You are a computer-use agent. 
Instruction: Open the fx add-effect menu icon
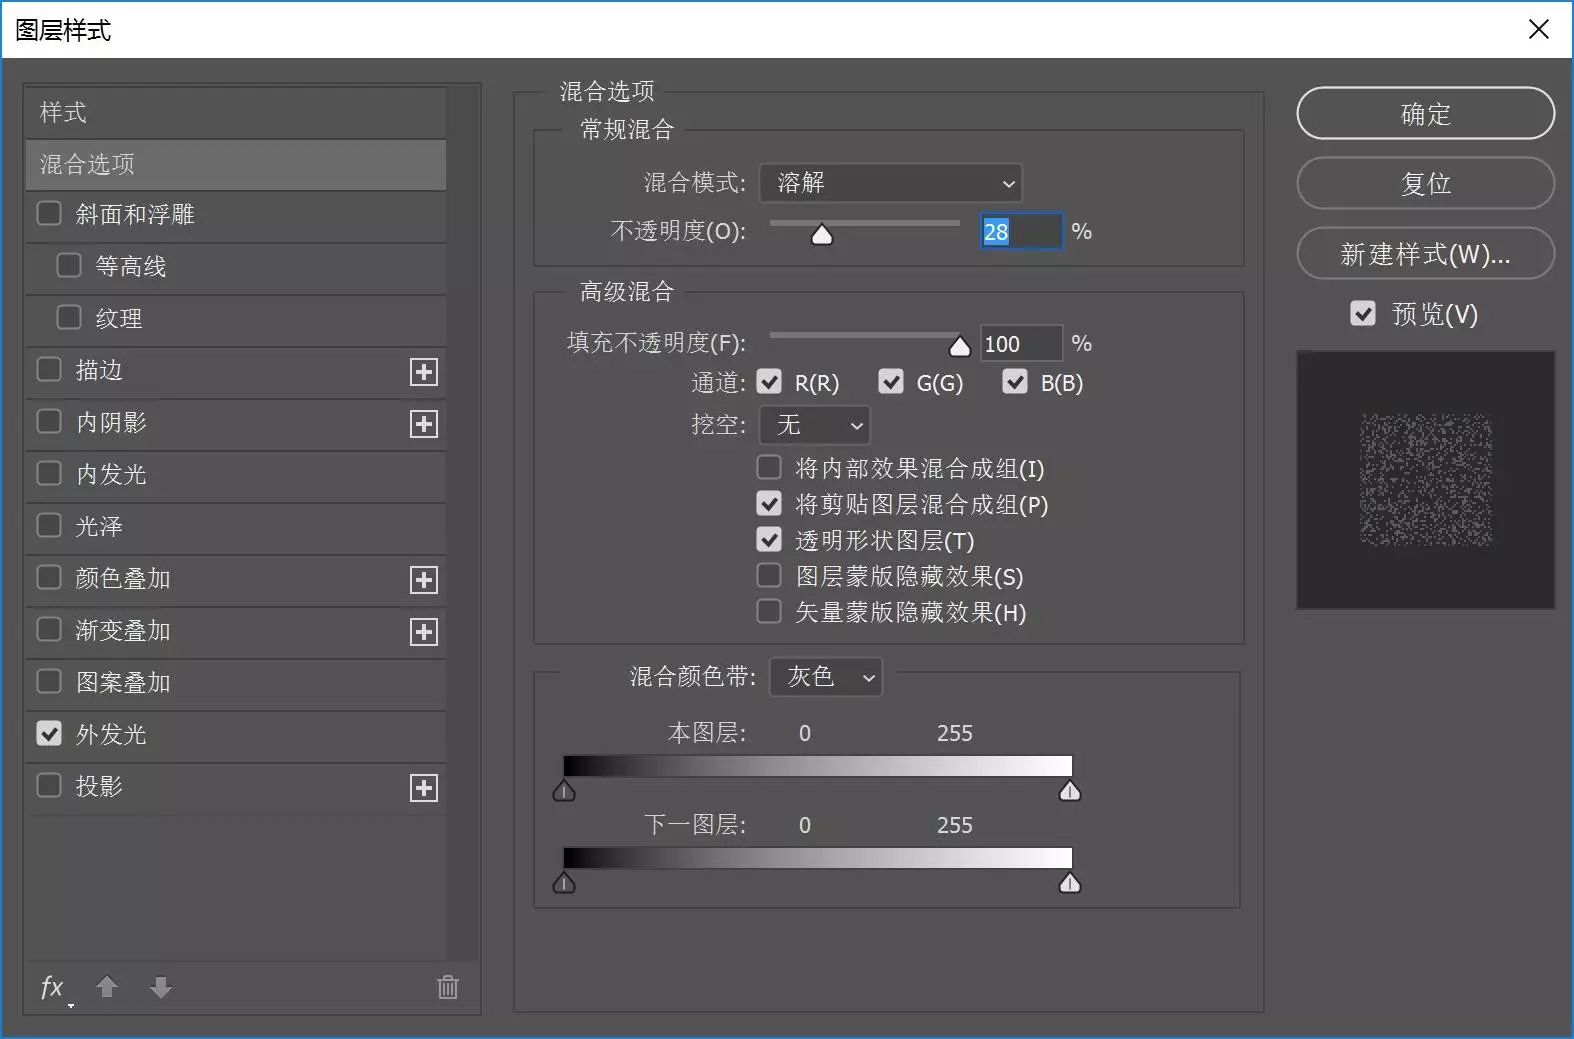click(54, 988)
